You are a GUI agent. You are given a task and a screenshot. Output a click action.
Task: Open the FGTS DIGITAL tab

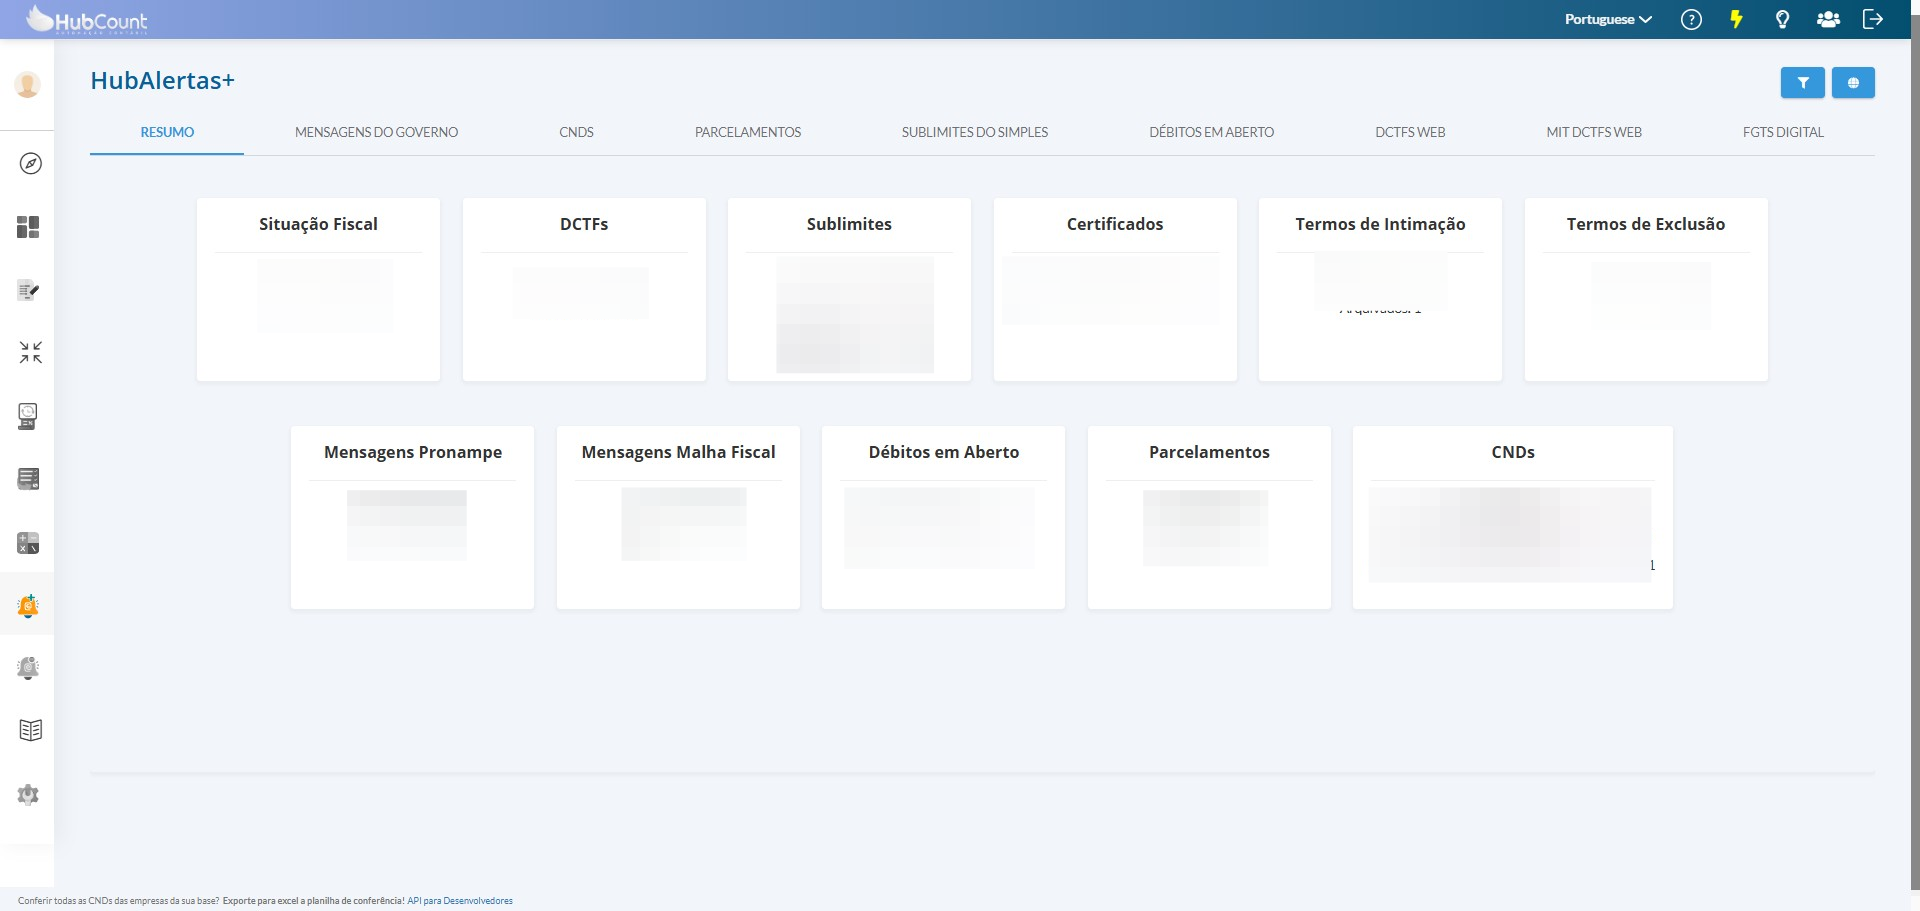pyautogui.click(x=1783, y=132)
